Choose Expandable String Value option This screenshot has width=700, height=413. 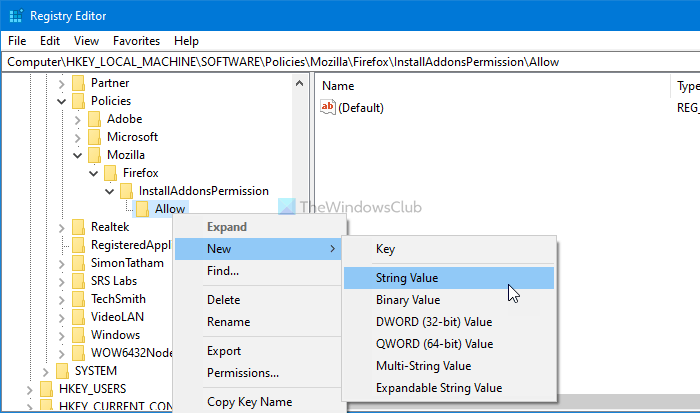(449, 388)
